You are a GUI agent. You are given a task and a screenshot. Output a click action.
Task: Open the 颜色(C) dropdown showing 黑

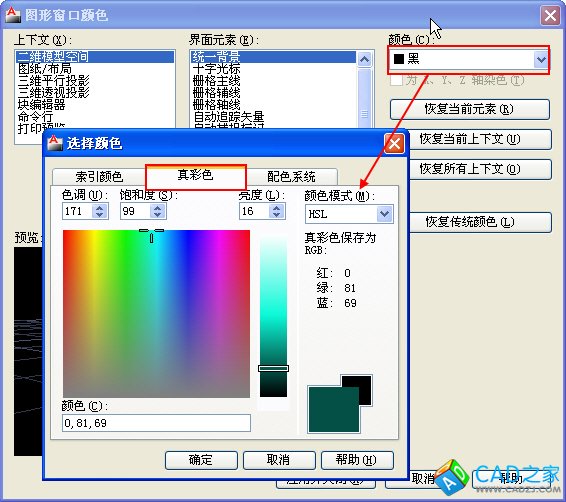(469, 59)
